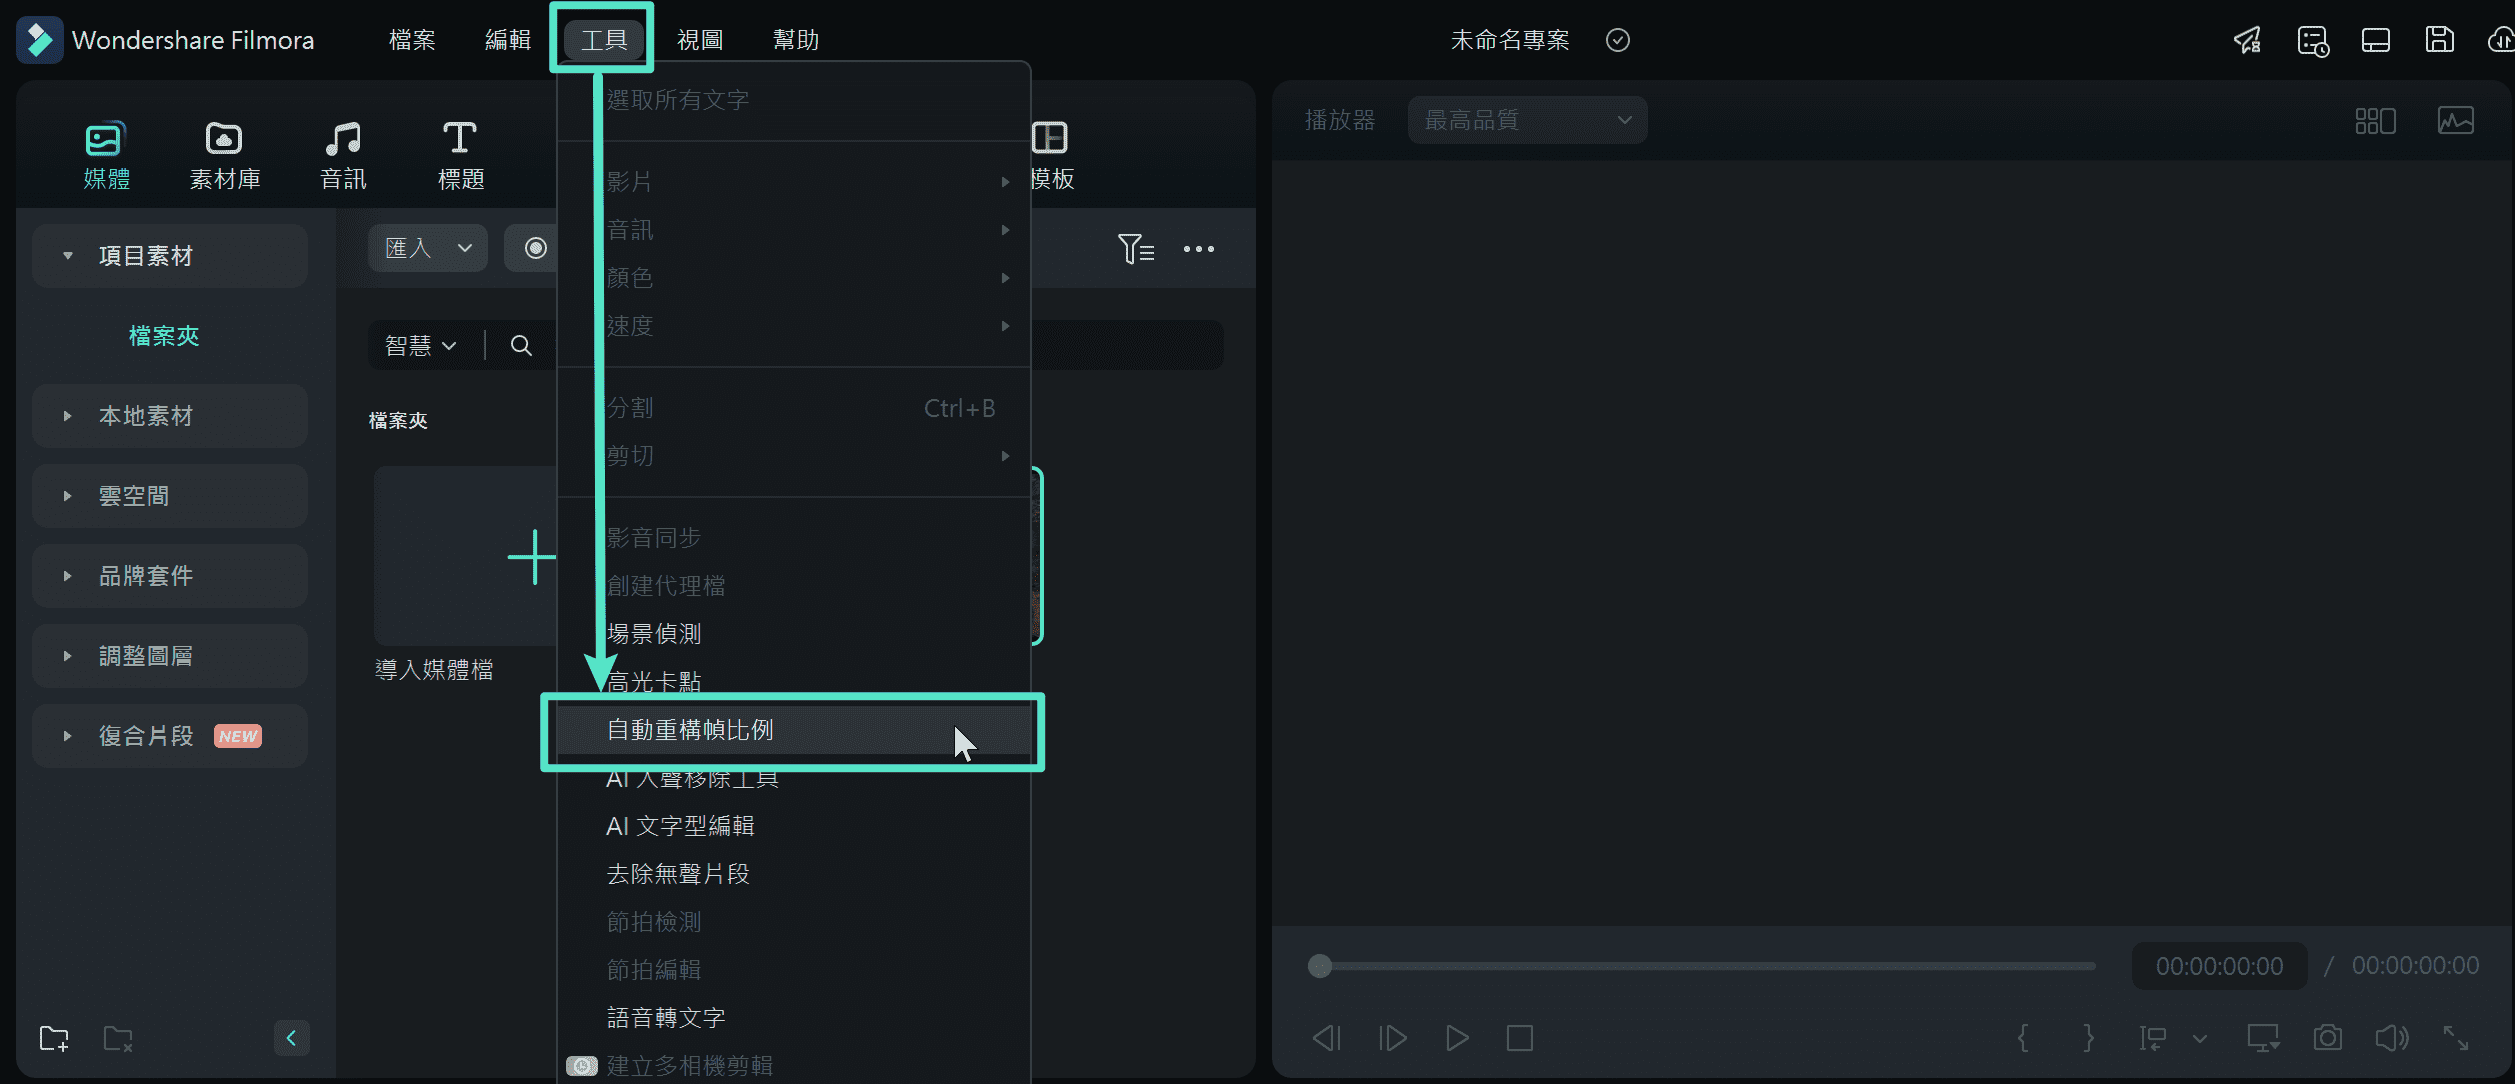Click the project saved status checkmark
Viewport: 2515px width, 1084px height.
pyautogui.click(x=1618, y=40)
